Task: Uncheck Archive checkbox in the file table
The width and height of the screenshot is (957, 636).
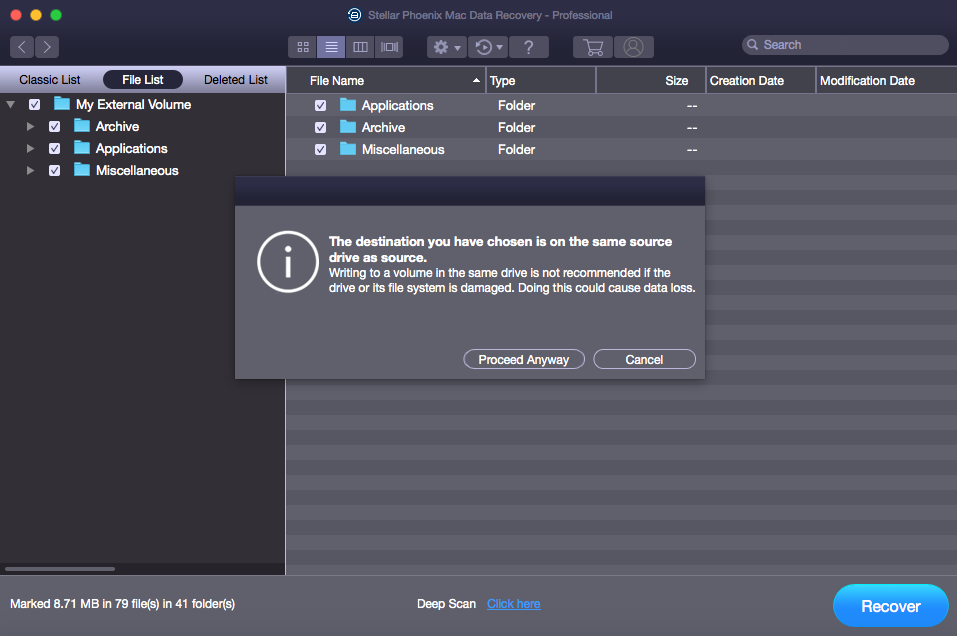Action: [320, 128]
